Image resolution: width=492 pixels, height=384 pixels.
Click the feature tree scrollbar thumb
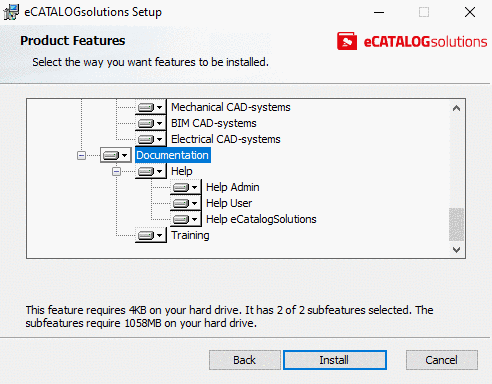pyautogui.click(x=456, y=224)
